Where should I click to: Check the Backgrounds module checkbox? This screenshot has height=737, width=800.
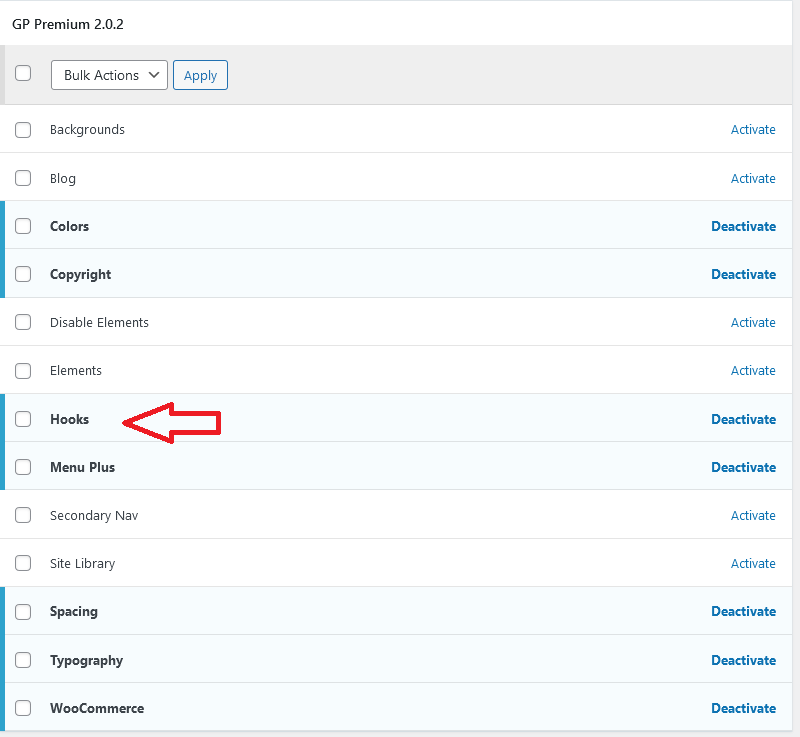[23, 130]
